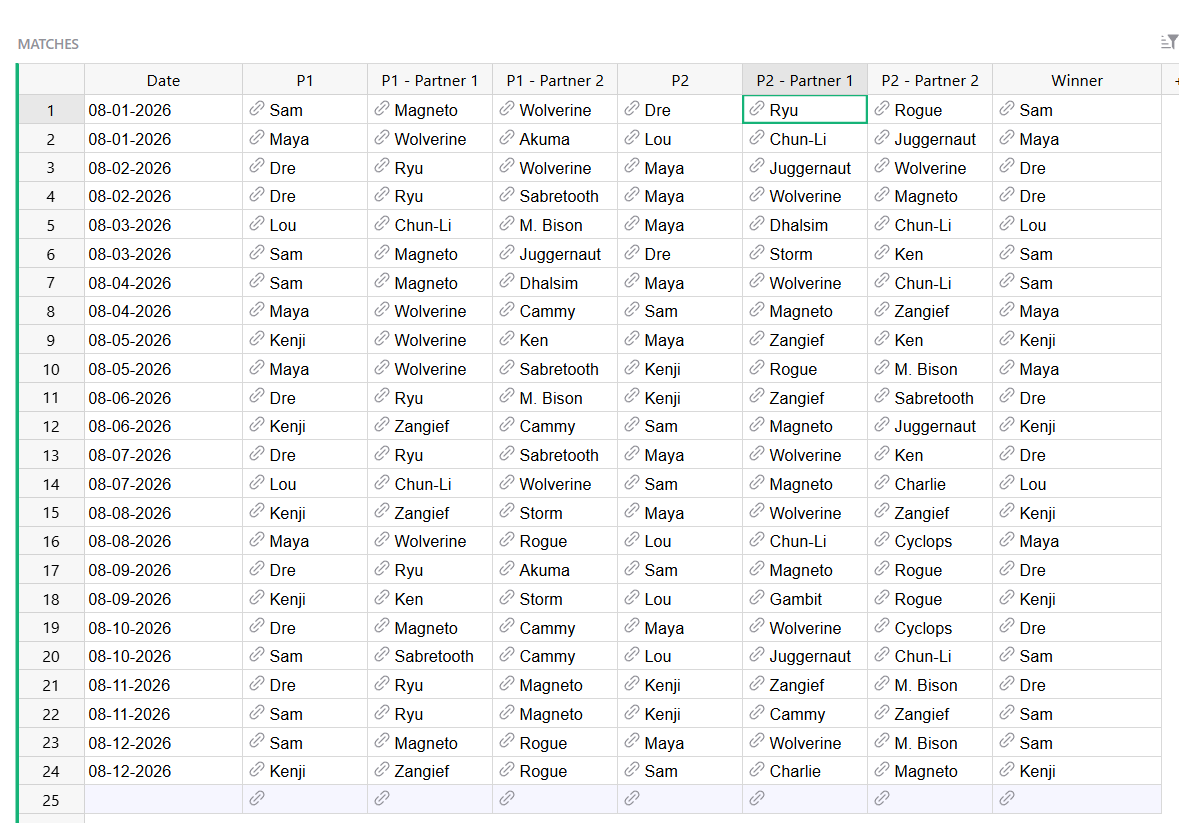
Task: Click the date 08-03-2026 in row 5
Action: point(163,225)
